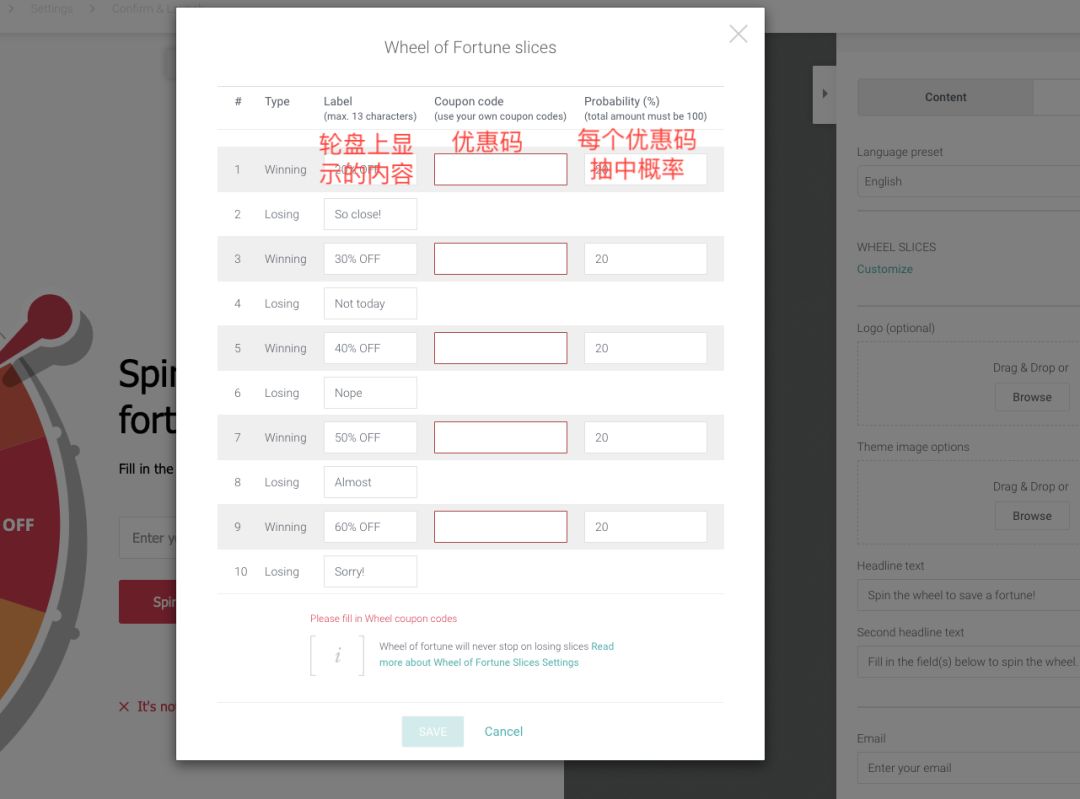Click coupon code field for slice 5

500,349
